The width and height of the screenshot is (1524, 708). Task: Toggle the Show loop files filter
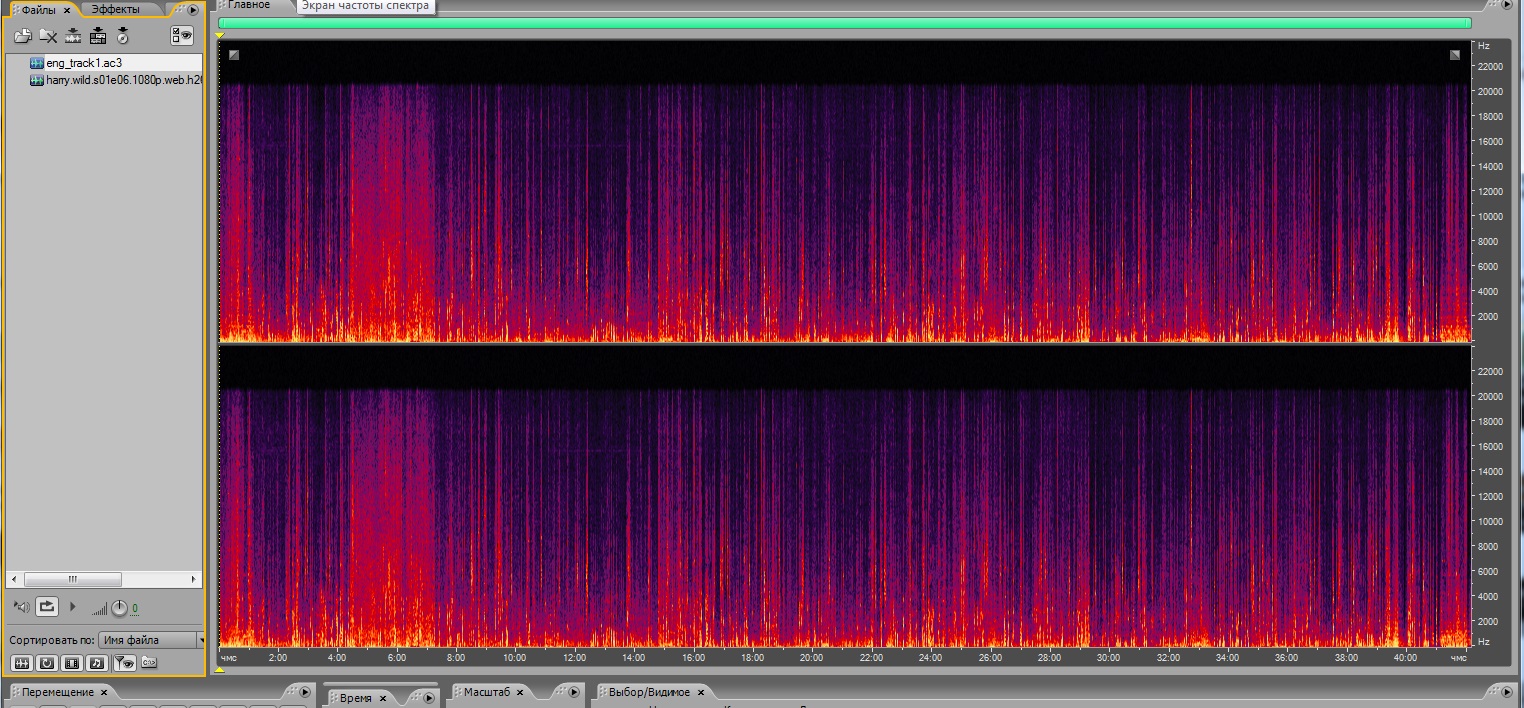[47, 662]
